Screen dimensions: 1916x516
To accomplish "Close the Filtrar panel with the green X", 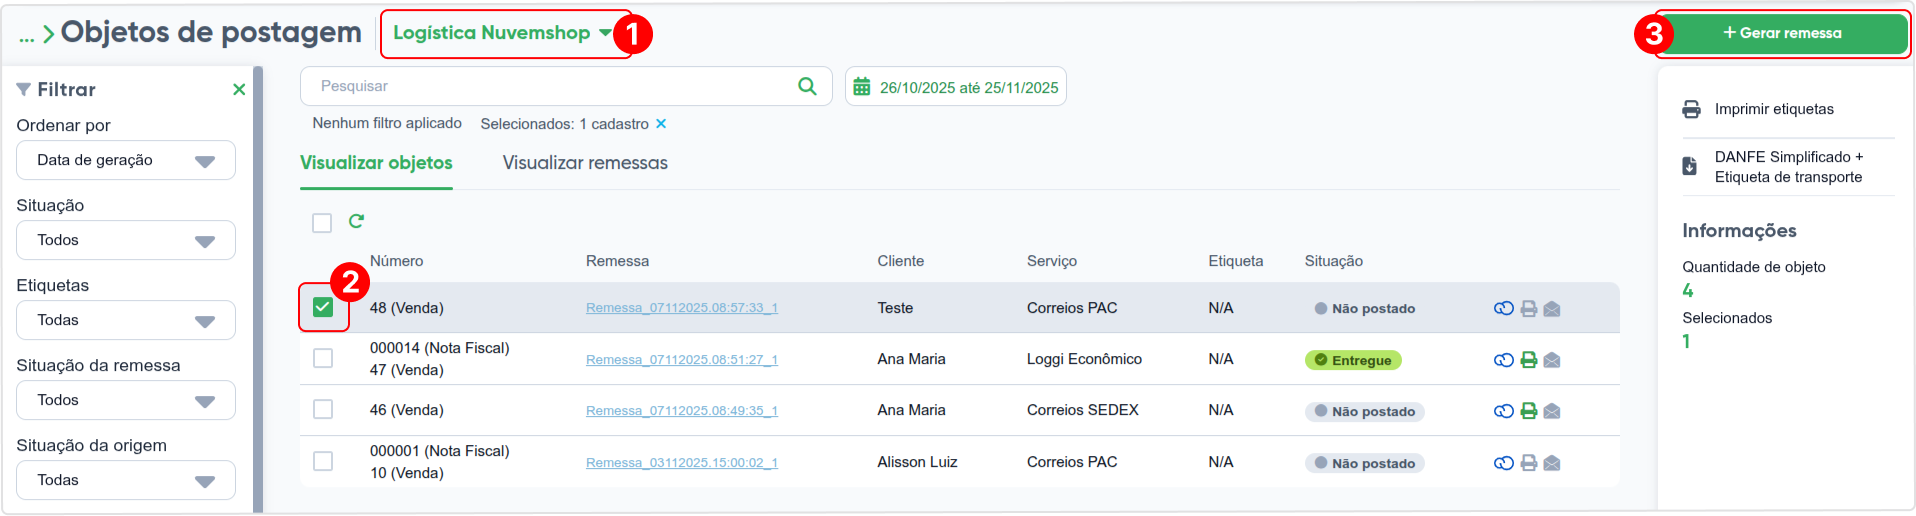I will (x=239, y=89).
